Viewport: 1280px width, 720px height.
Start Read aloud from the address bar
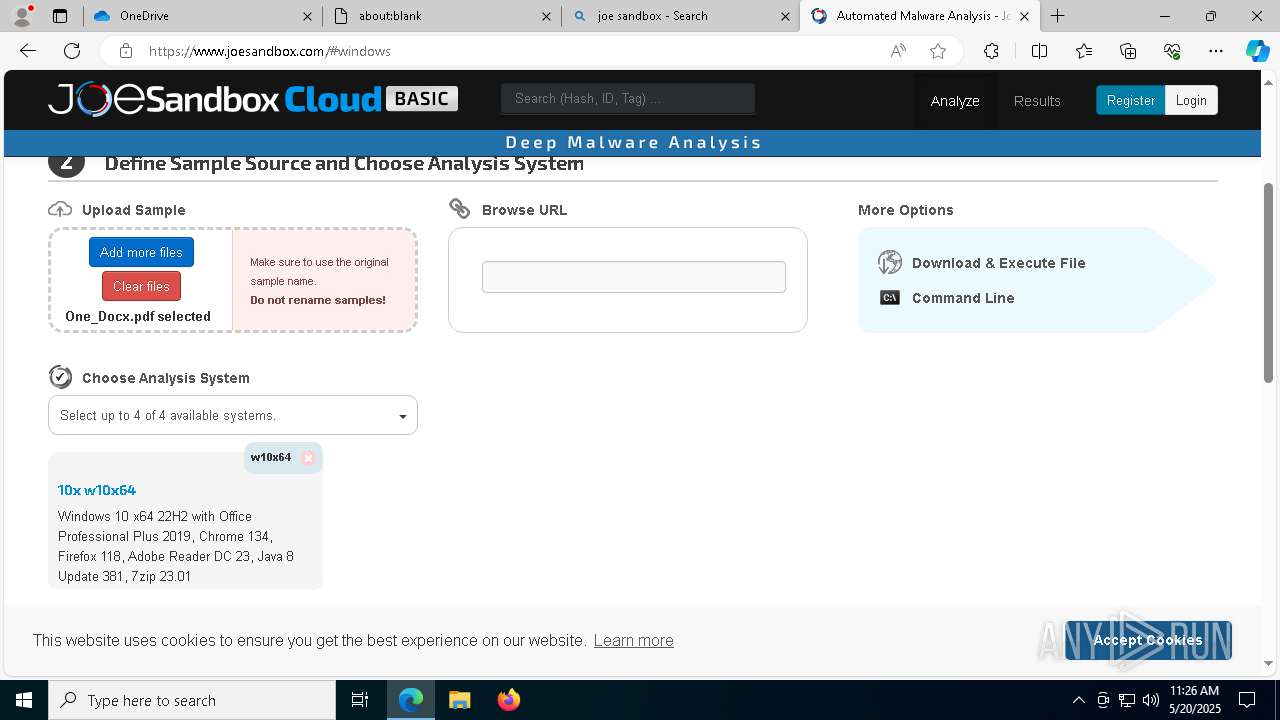coord(898,51)
